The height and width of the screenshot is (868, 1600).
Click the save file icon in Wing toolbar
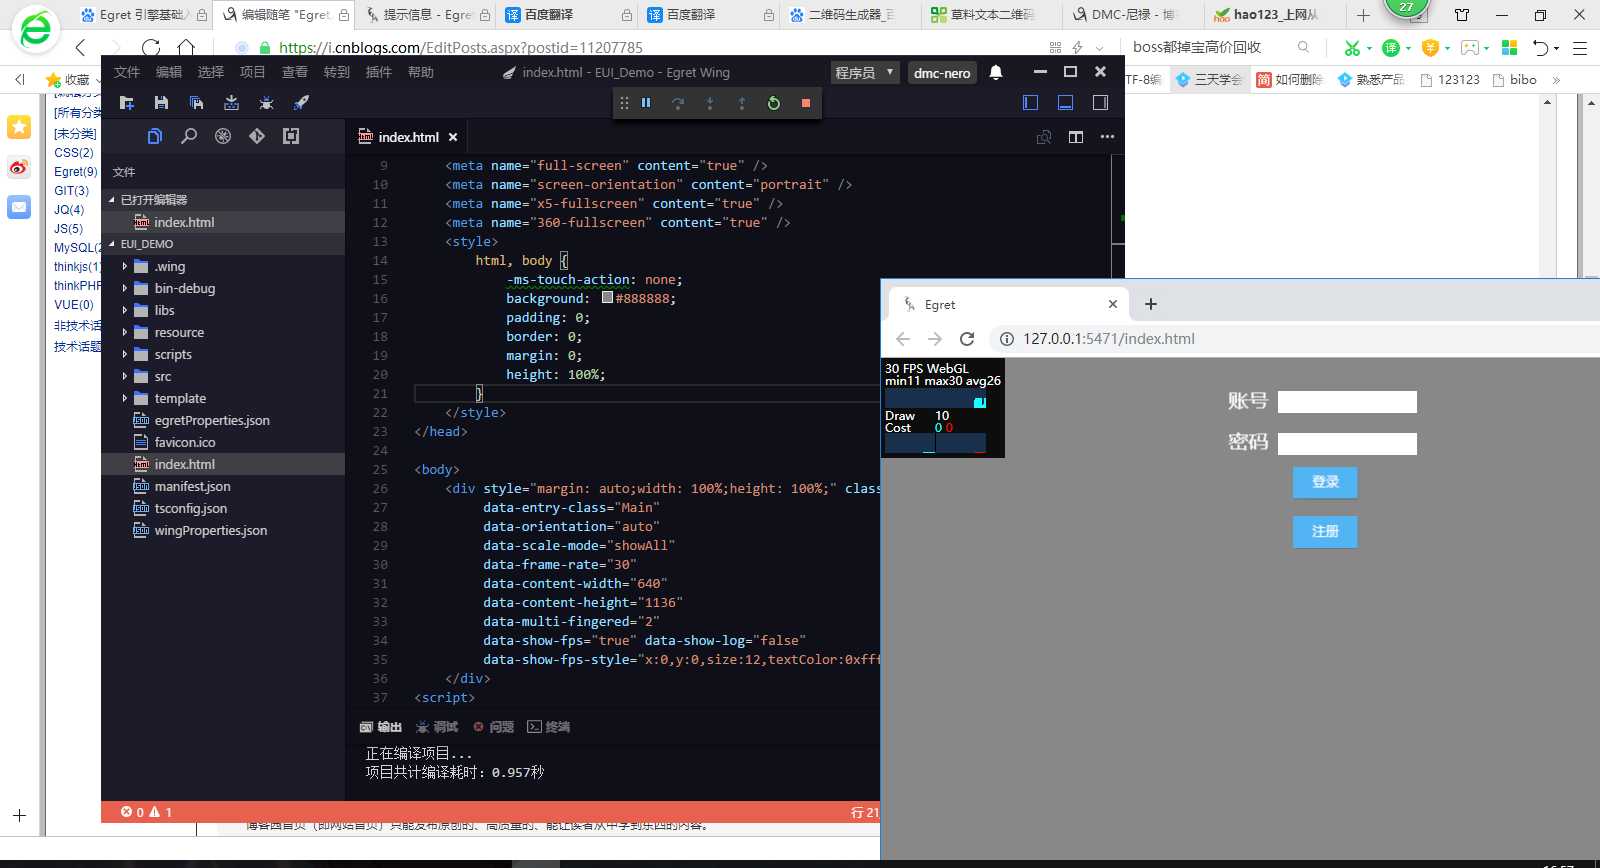(161, 103)
